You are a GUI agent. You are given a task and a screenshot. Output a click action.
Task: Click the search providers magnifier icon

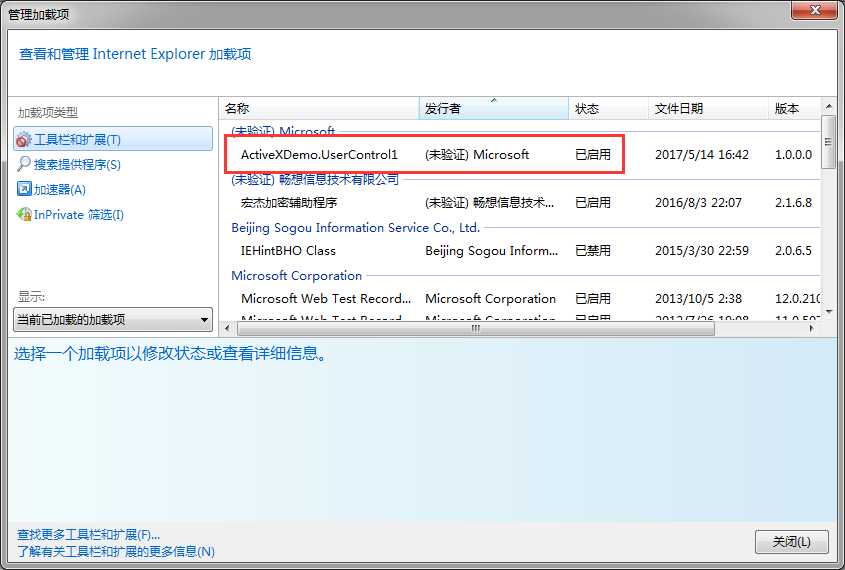(x=24, y=164)
